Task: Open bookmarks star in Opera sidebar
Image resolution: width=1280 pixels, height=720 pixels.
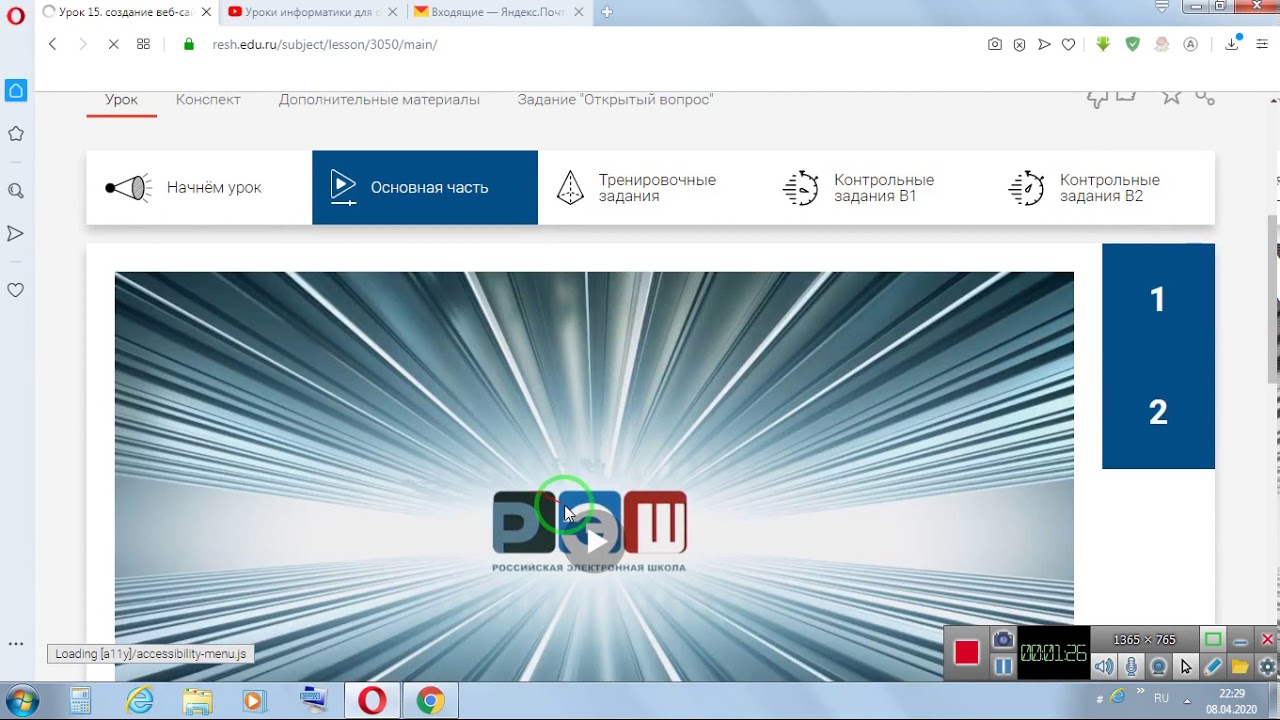Action: (x=15, y=134)
